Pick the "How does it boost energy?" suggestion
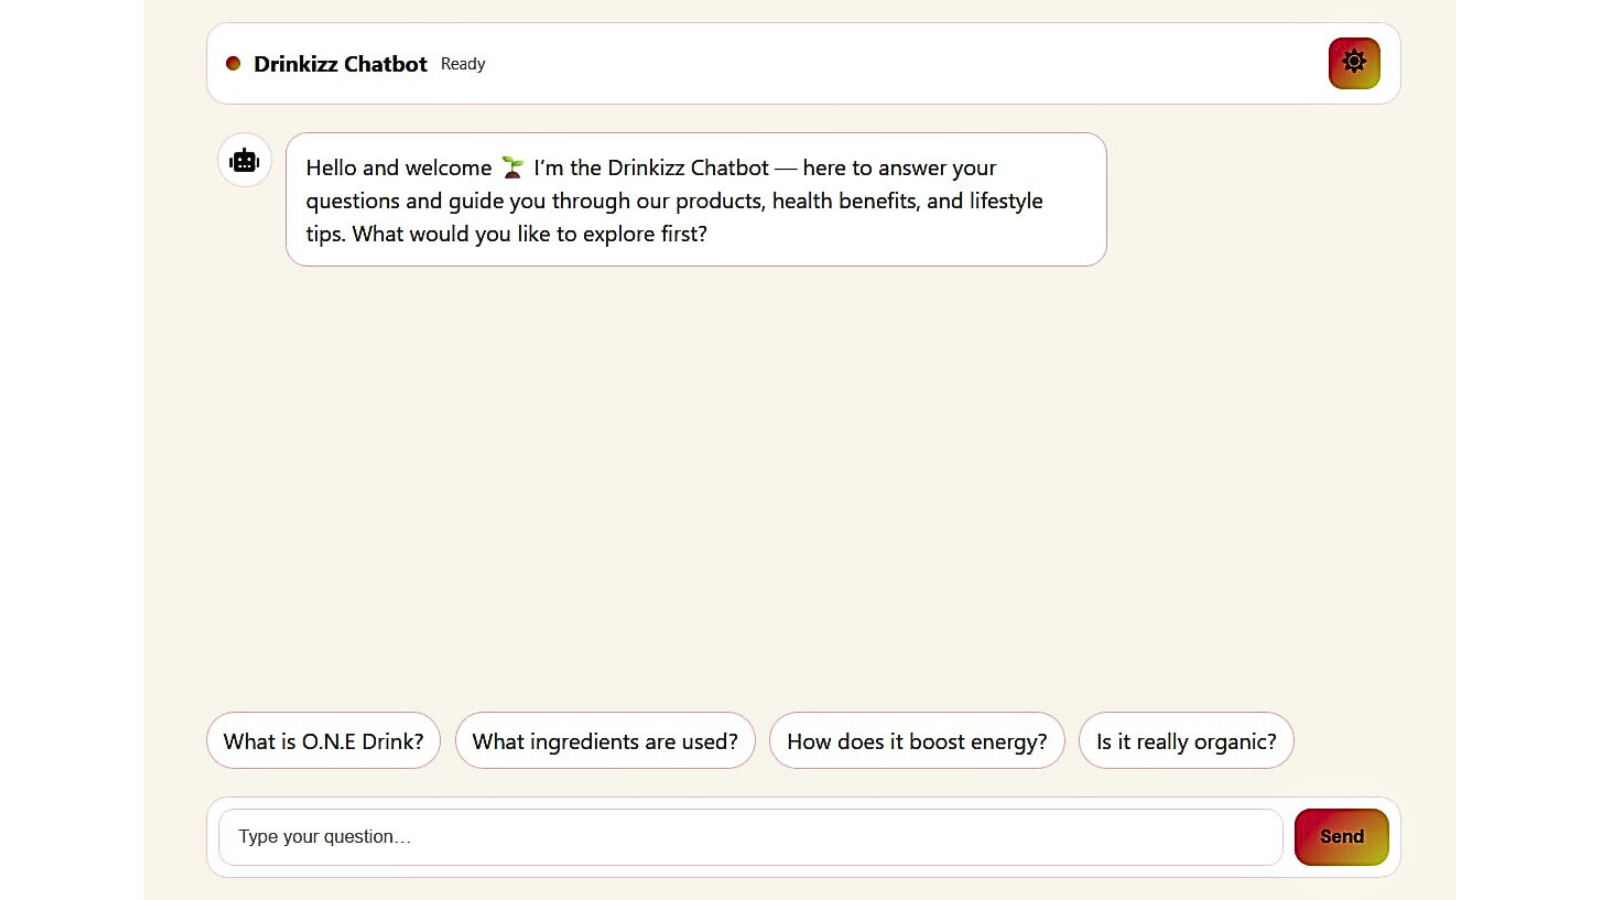 click(x=916, y=741)
